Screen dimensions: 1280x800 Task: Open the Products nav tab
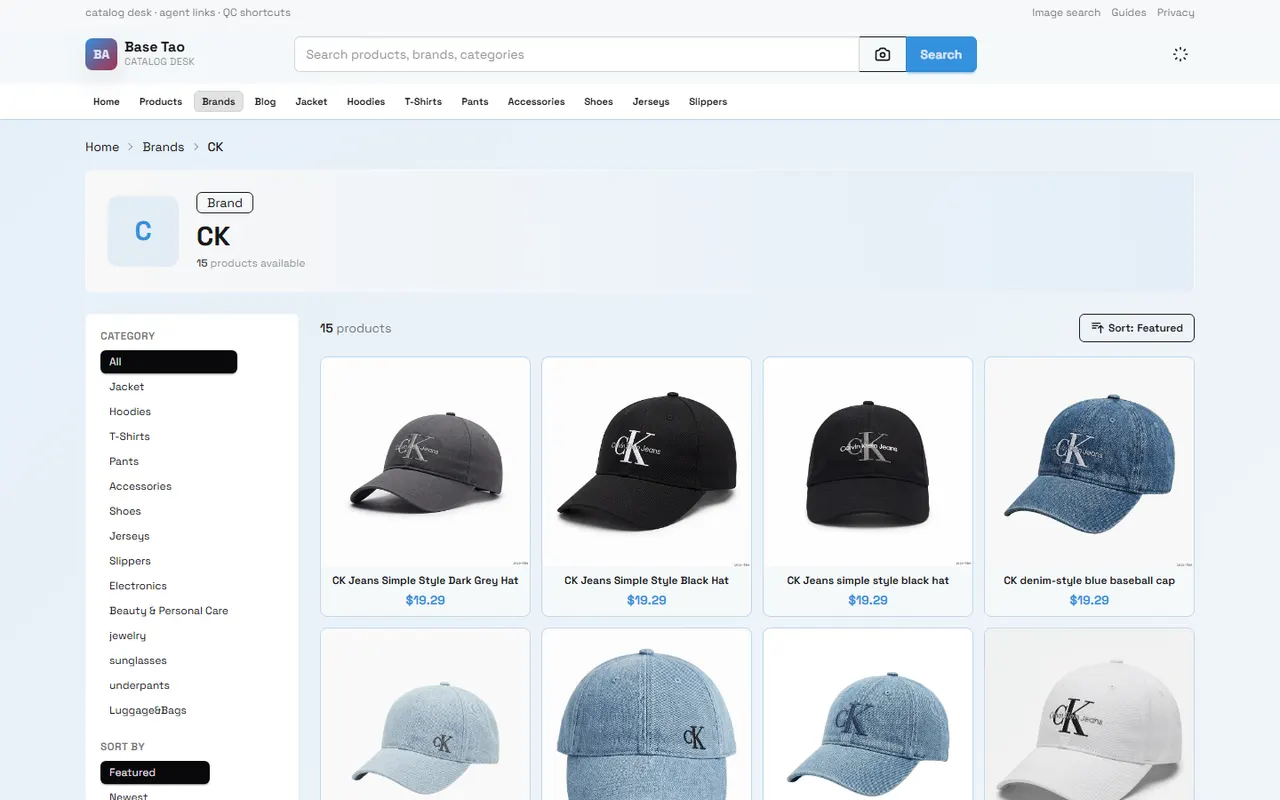pyautogui.click(x=160, y=102)
